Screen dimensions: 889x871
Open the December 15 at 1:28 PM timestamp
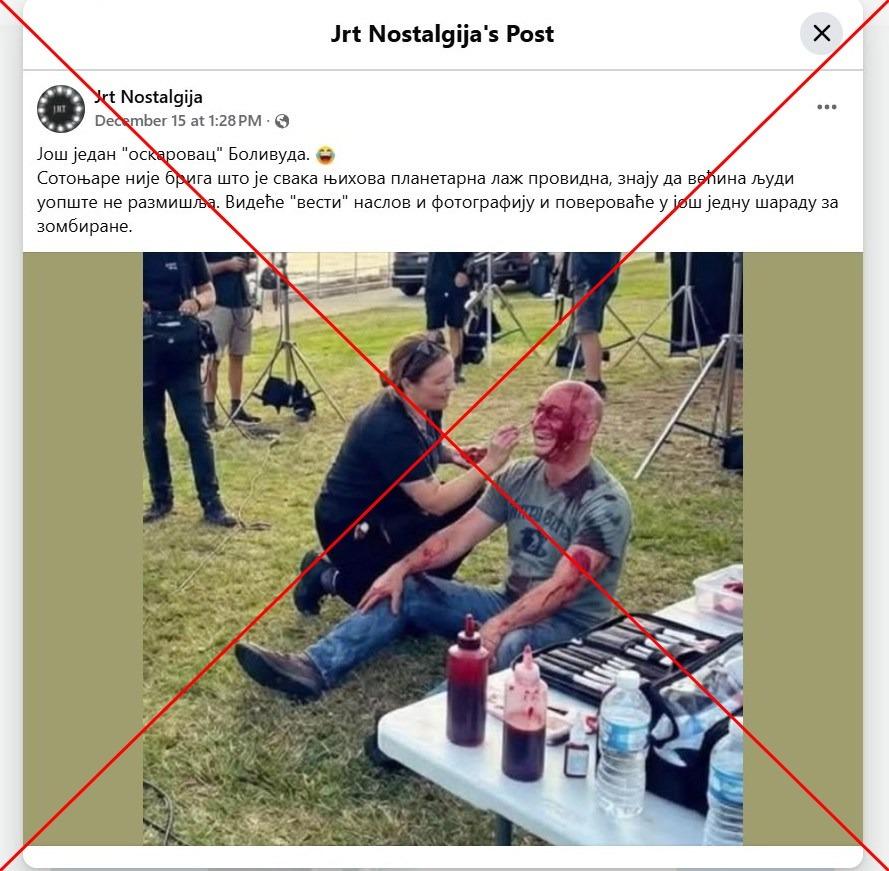[178, 121]
